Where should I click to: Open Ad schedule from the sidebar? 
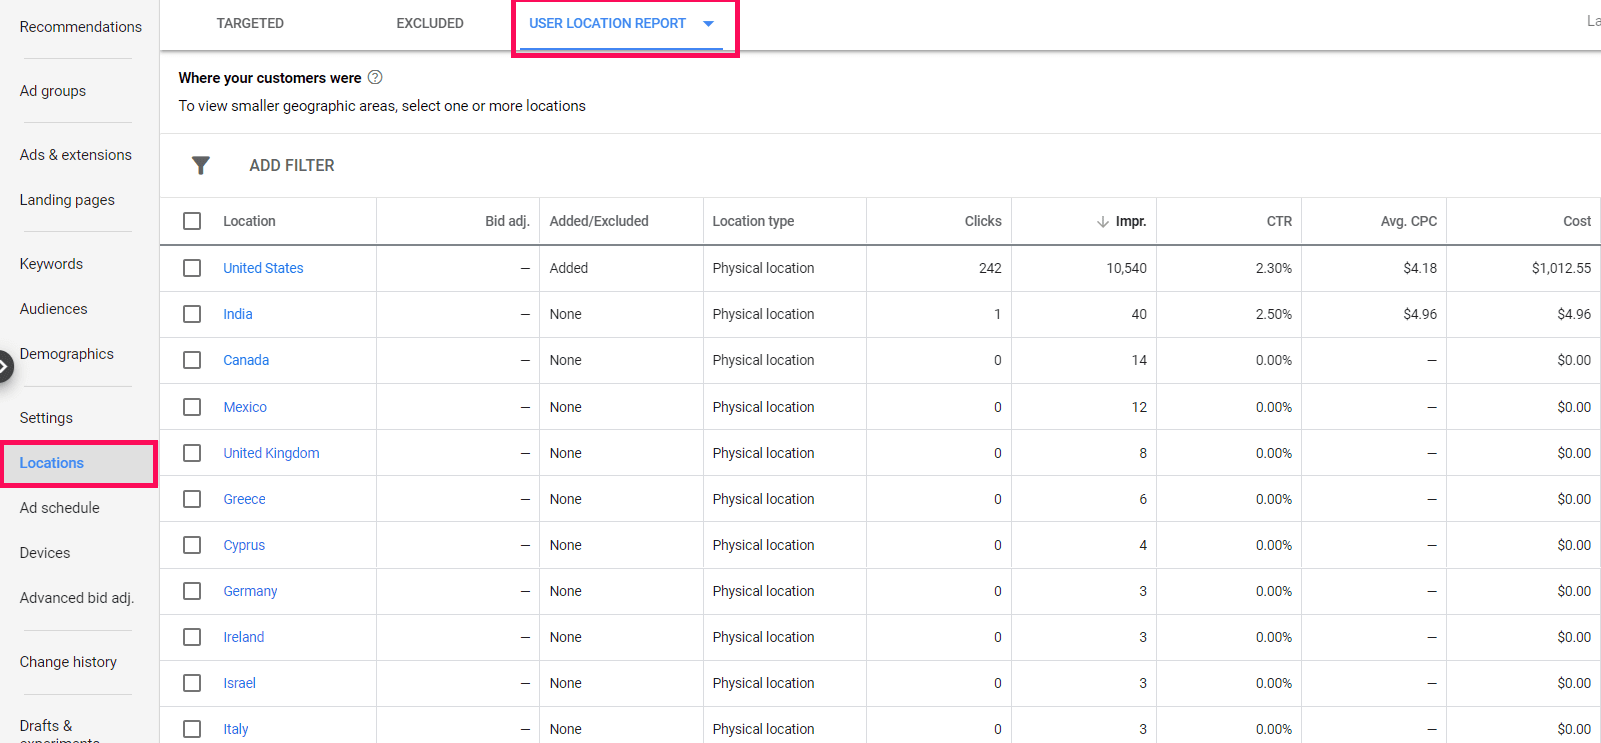pyautogui.click(x=60, y=508)
